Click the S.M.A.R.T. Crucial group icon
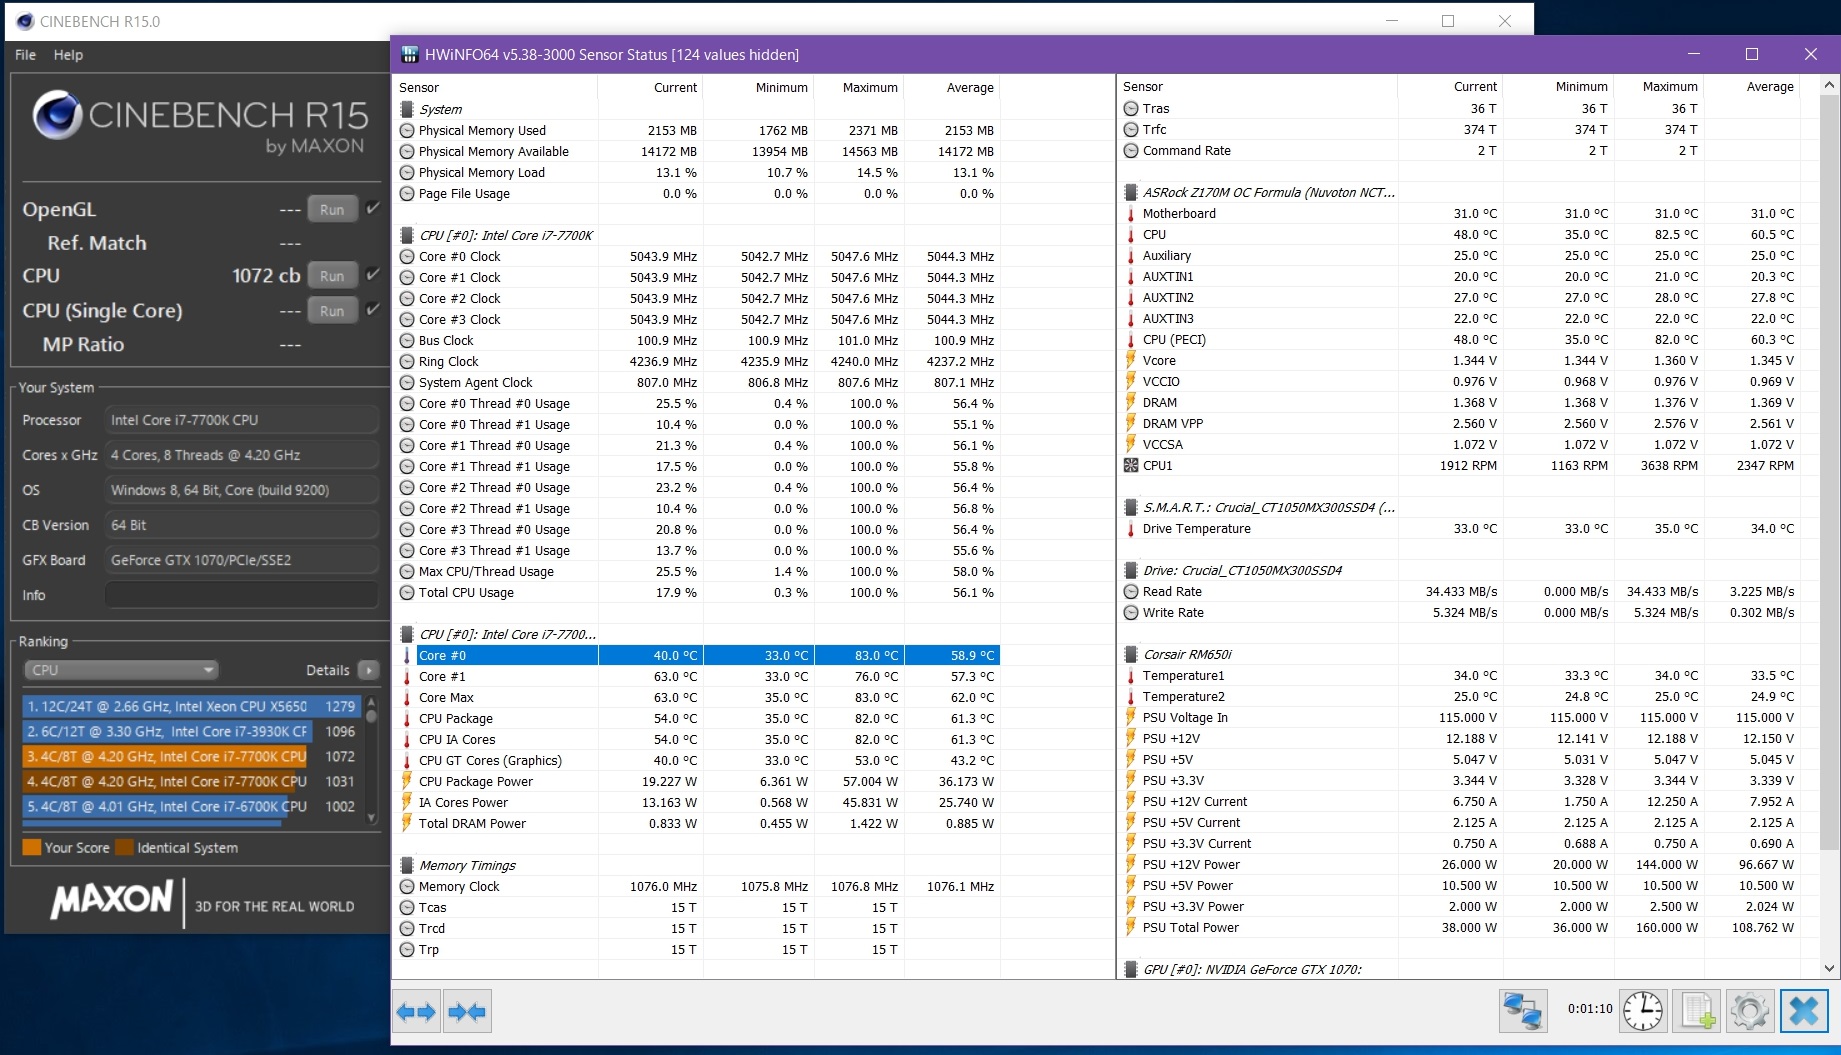This screenshot has width=1841, height=1055. (x=1131, y=507)
